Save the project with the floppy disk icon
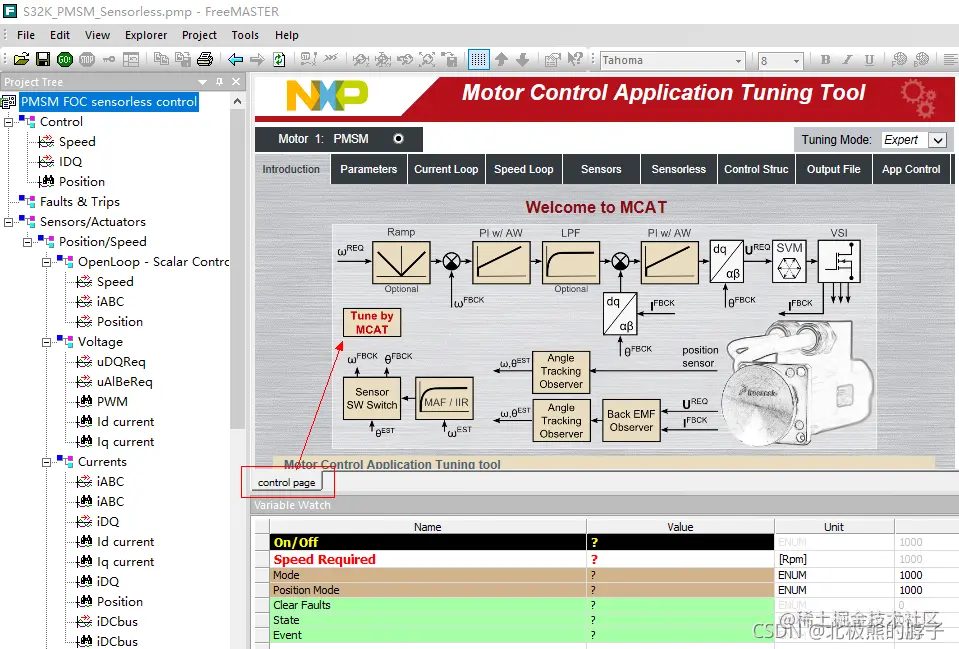 (43, 59)
